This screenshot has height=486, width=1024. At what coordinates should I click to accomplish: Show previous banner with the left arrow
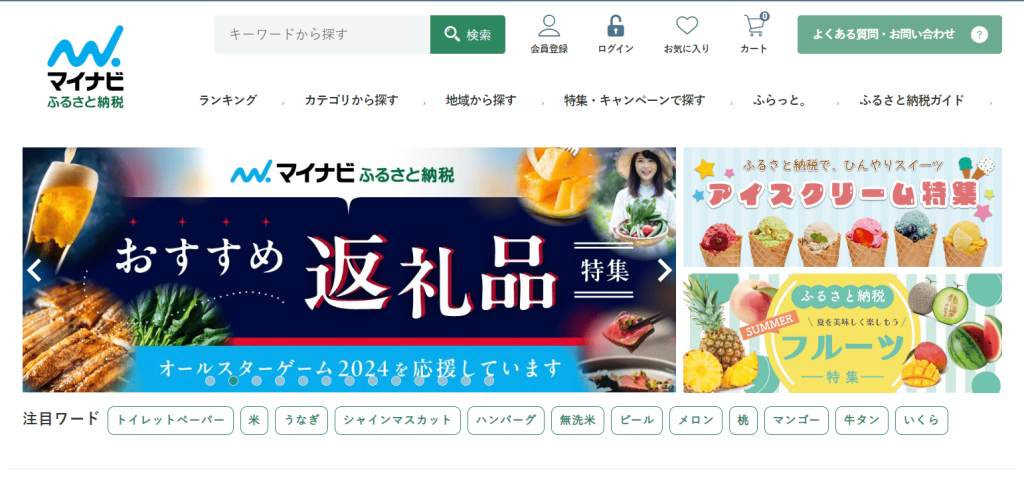[34, 270]
